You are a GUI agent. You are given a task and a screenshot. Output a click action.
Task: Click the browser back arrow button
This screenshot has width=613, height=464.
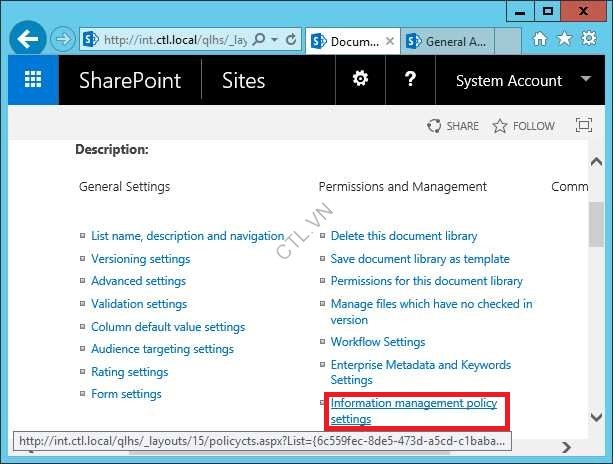point(29,40)
